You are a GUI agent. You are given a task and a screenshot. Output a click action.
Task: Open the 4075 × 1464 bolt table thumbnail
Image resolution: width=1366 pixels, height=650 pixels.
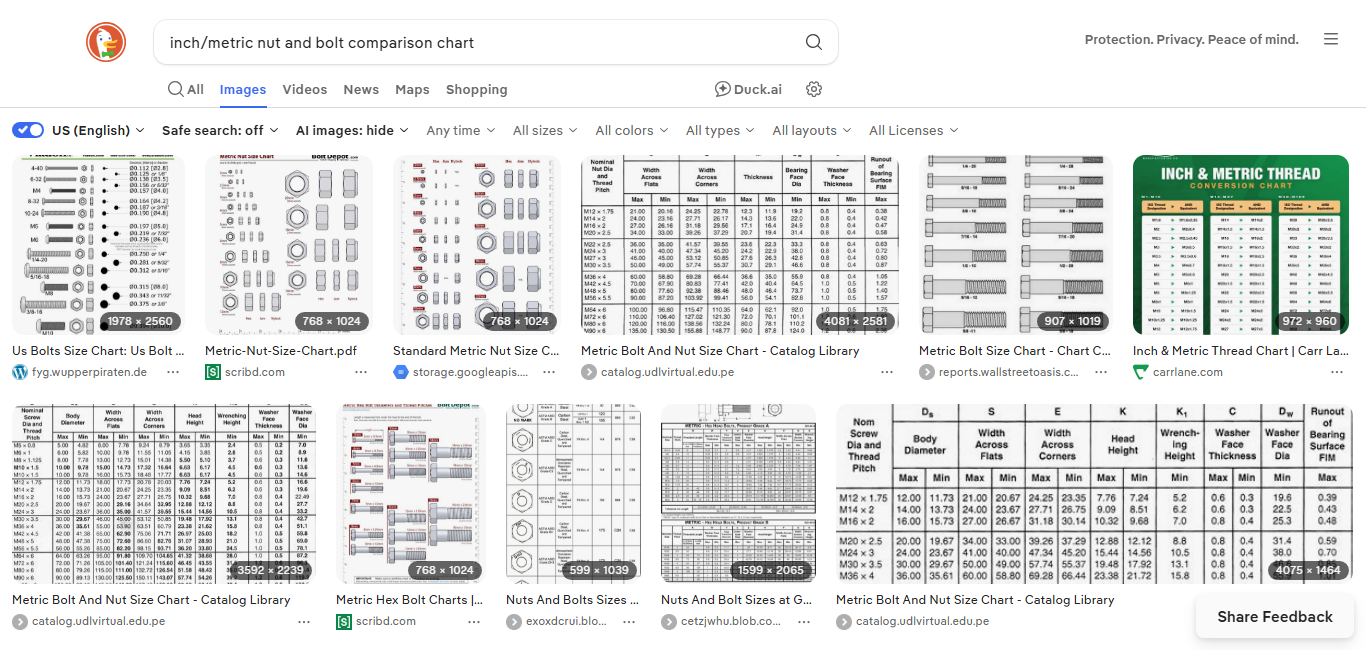tap(1094, 494)
